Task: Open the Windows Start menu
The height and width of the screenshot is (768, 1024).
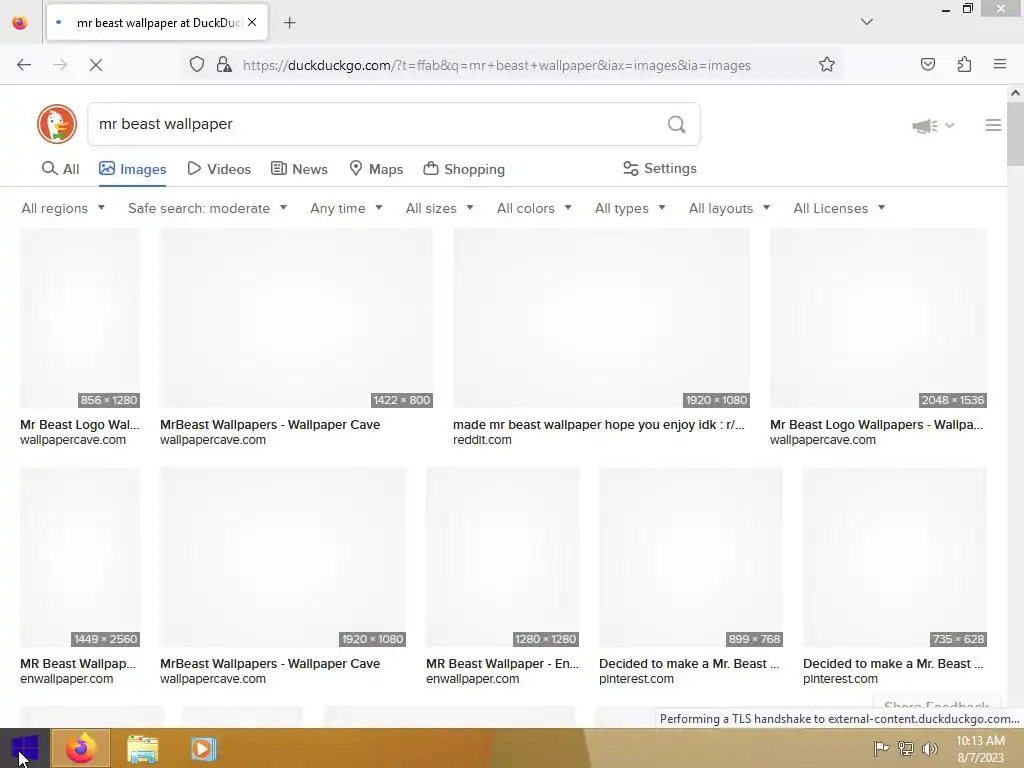Action: [x=25, y=748]
